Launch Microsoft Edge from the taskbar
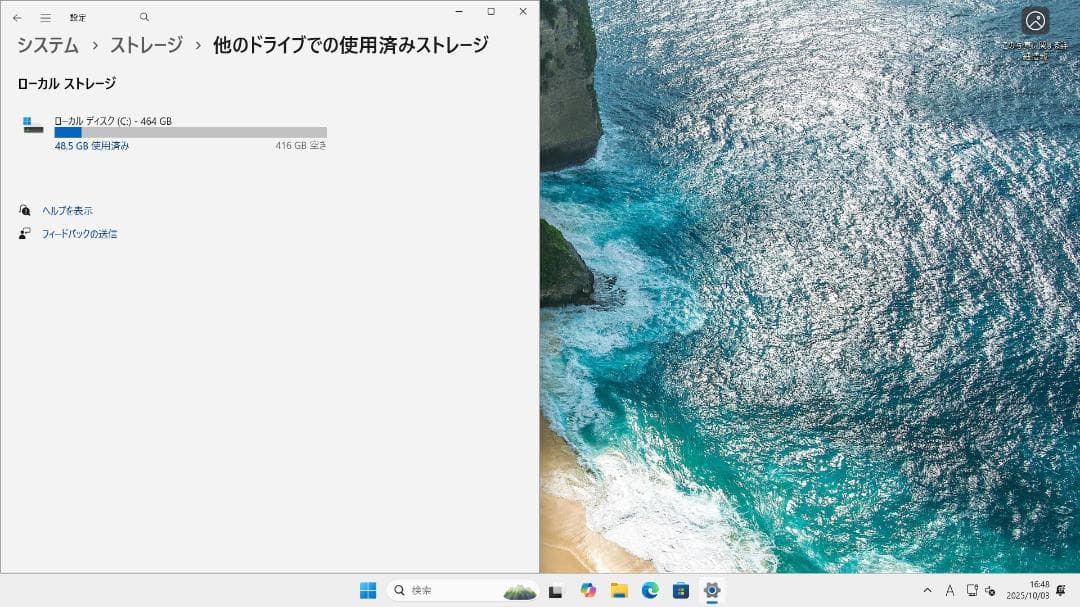Viewport: 1080px width, 607px height. point(649,590)
